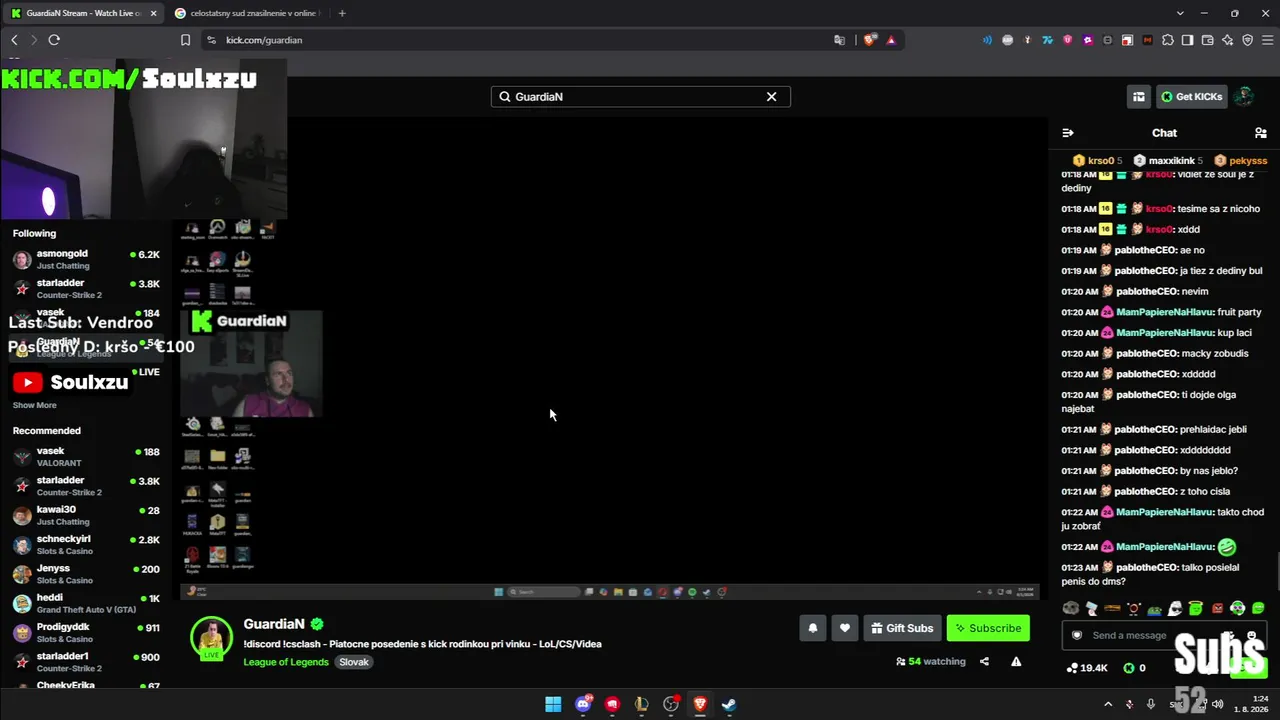Open vasek VALORANT recommended channel
The image size is (1280, 720).
[x=86, y=457]
